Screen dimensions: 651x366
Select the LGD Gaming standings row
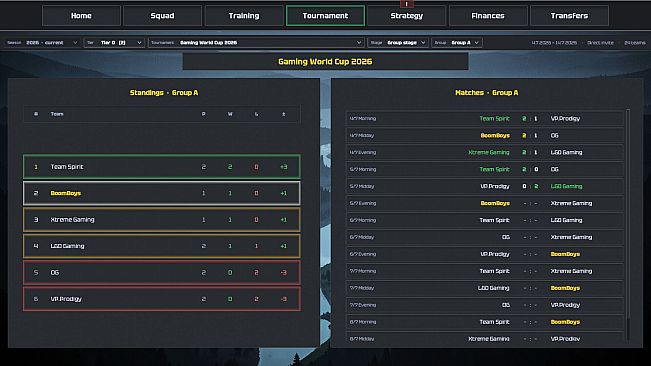tap(162, 246)
